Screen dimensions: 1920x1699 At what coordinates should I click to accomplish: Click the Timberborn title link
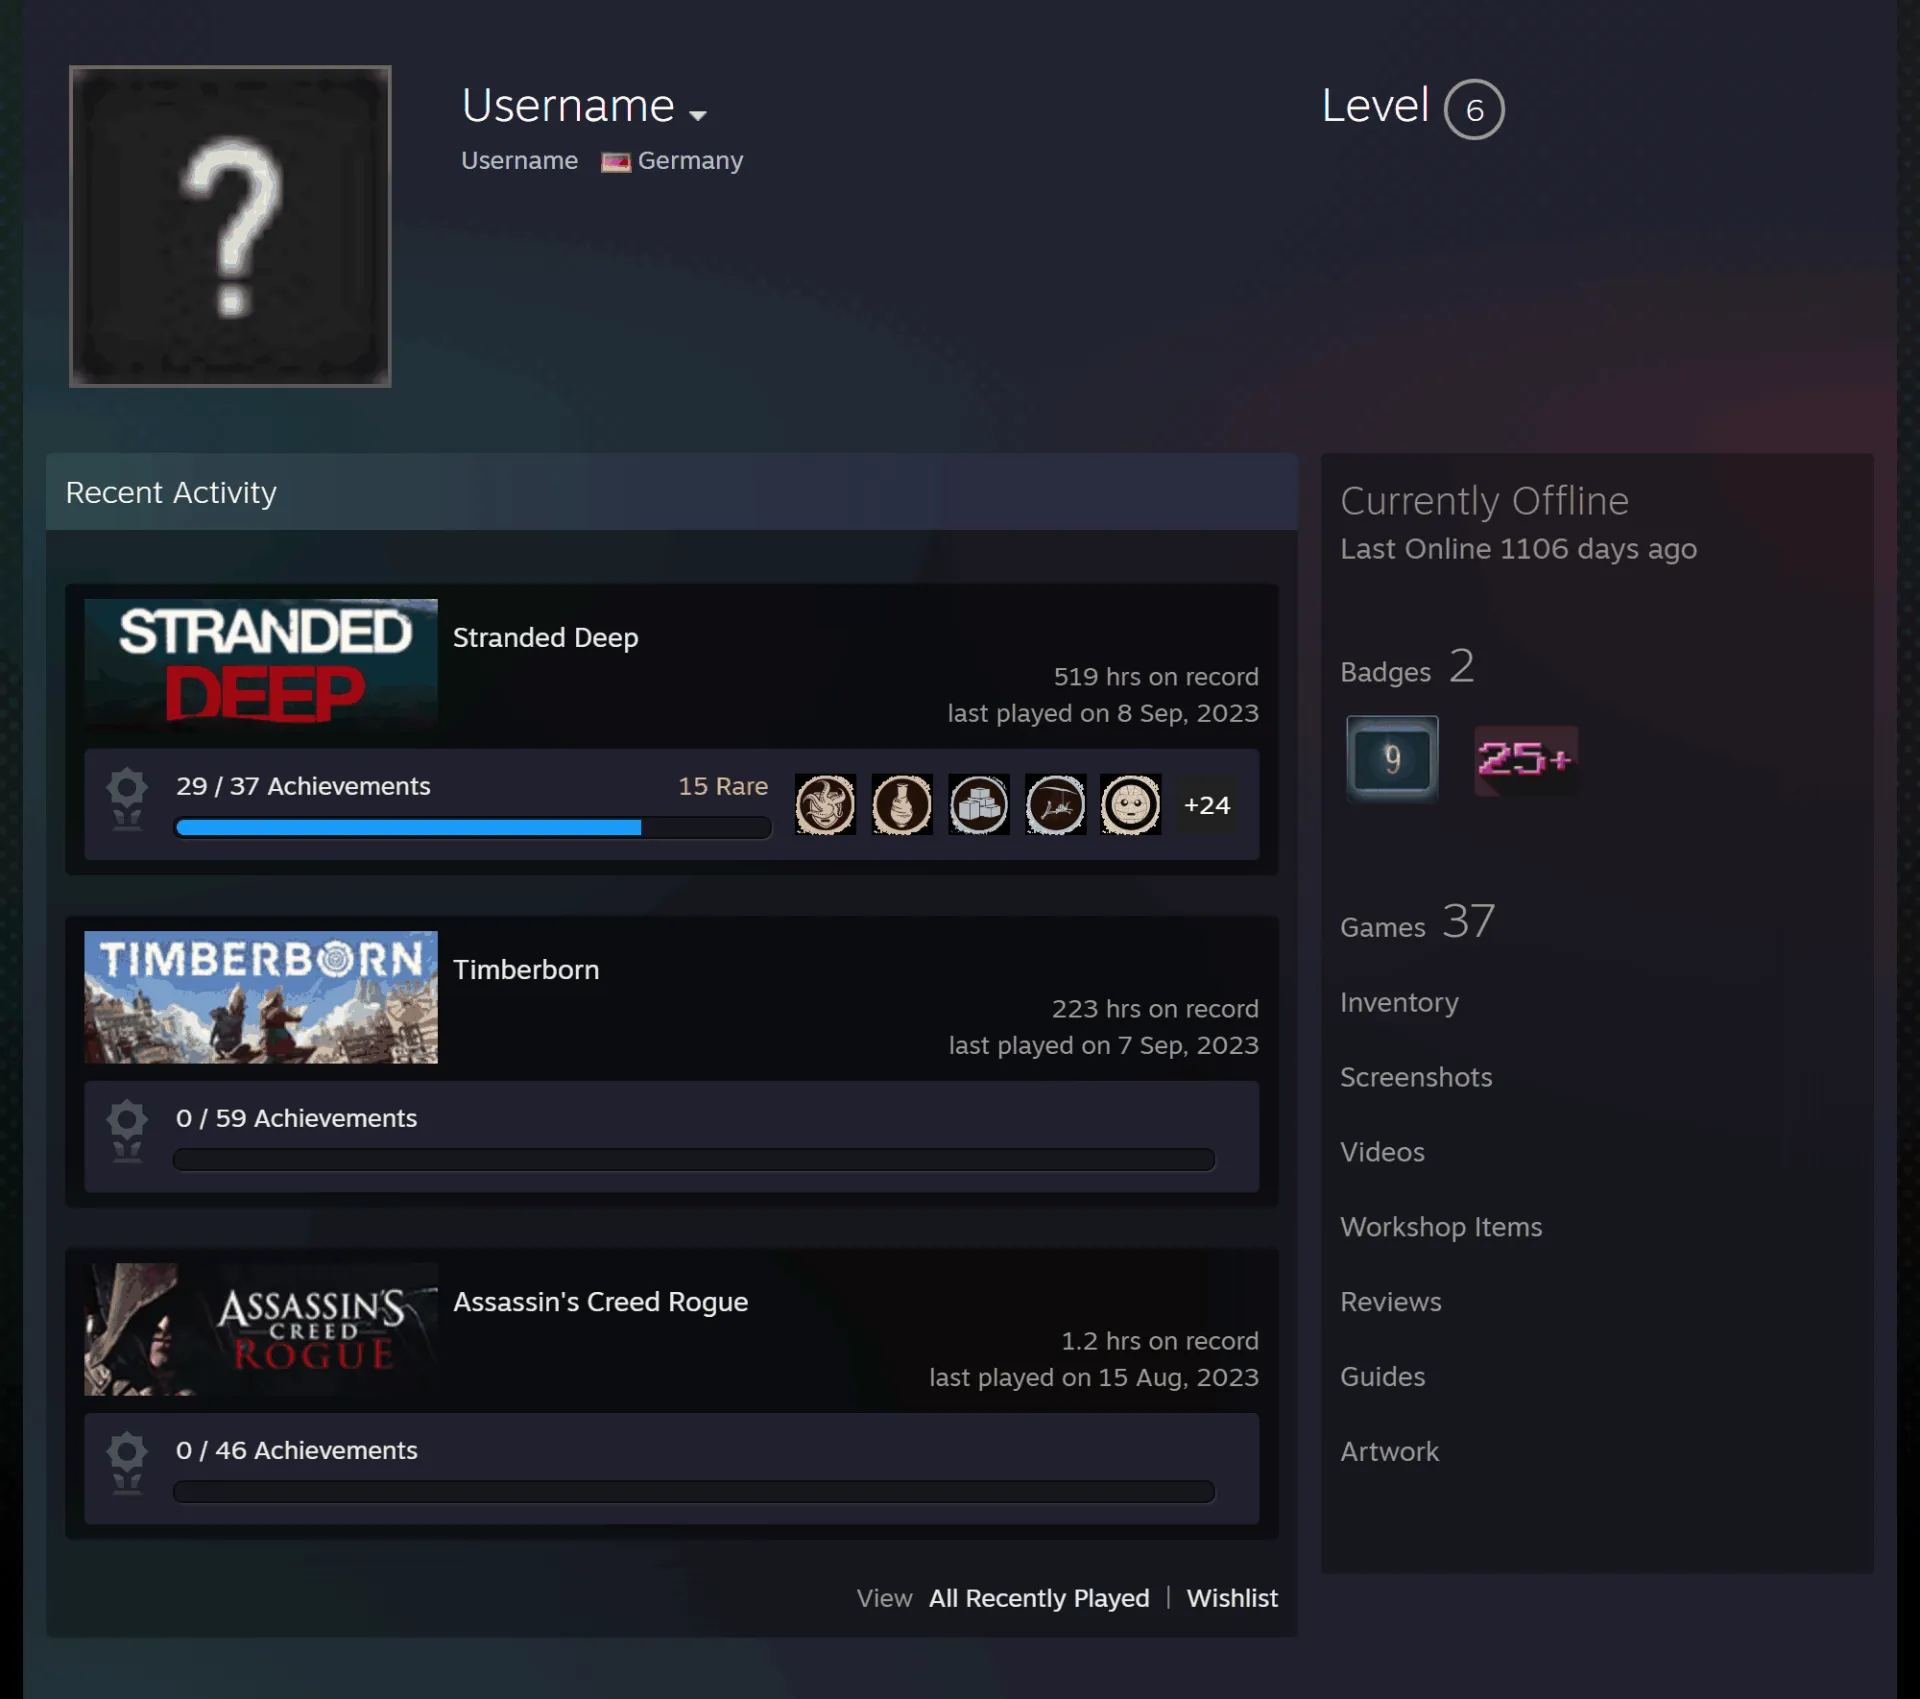(526, 969)
